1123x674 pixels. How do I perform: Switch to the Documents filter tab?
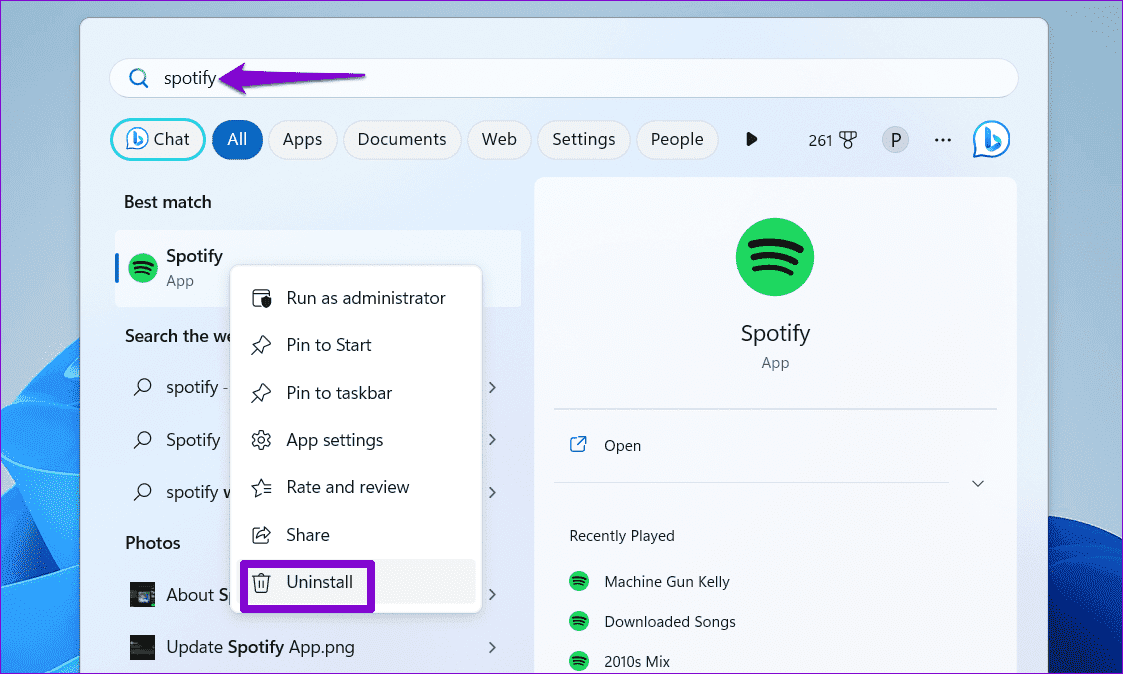click(402, 140)
